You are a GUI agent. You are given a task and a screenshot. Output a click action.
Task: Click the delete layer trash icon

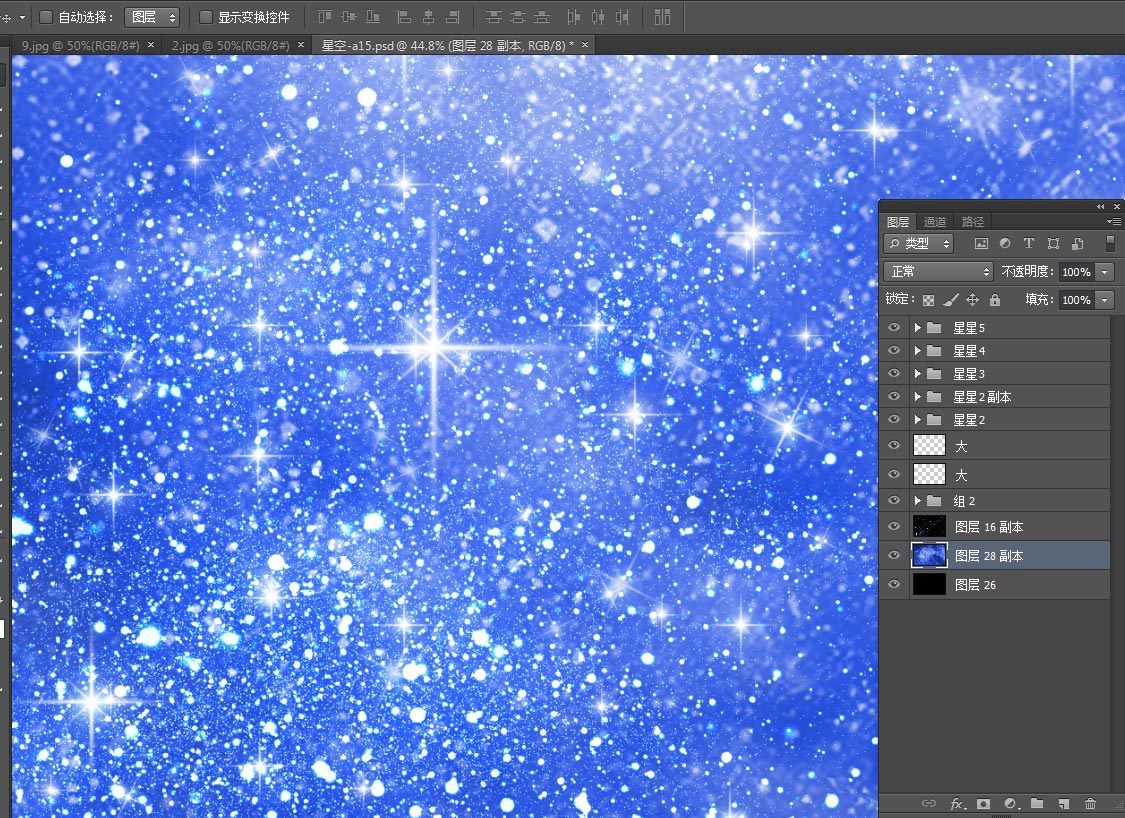(1090, 804)
